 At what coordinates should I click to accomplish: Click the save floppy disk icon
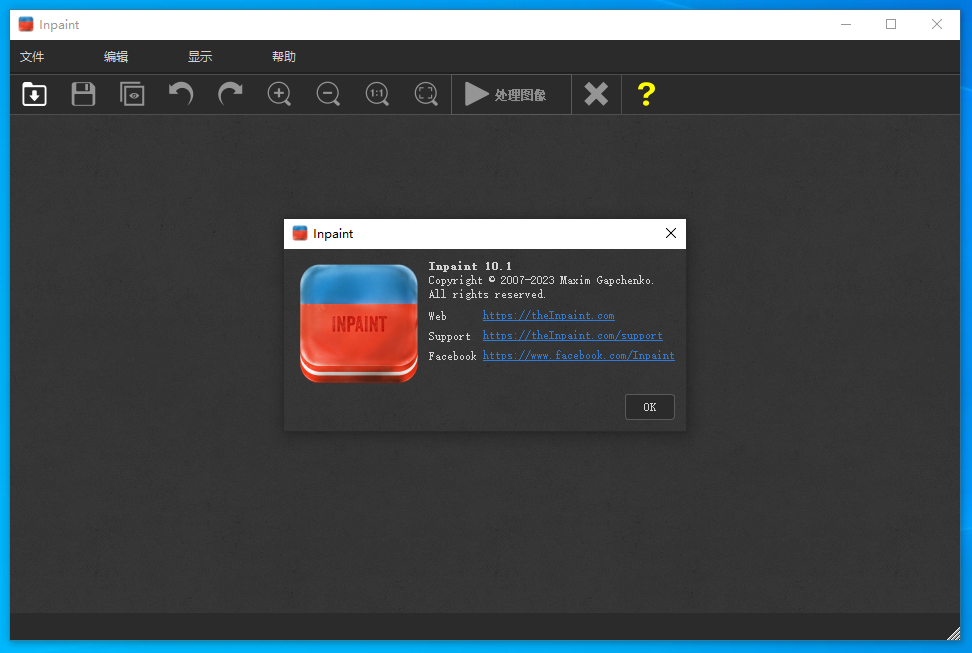pyautogui.click(x=84, y=94)
